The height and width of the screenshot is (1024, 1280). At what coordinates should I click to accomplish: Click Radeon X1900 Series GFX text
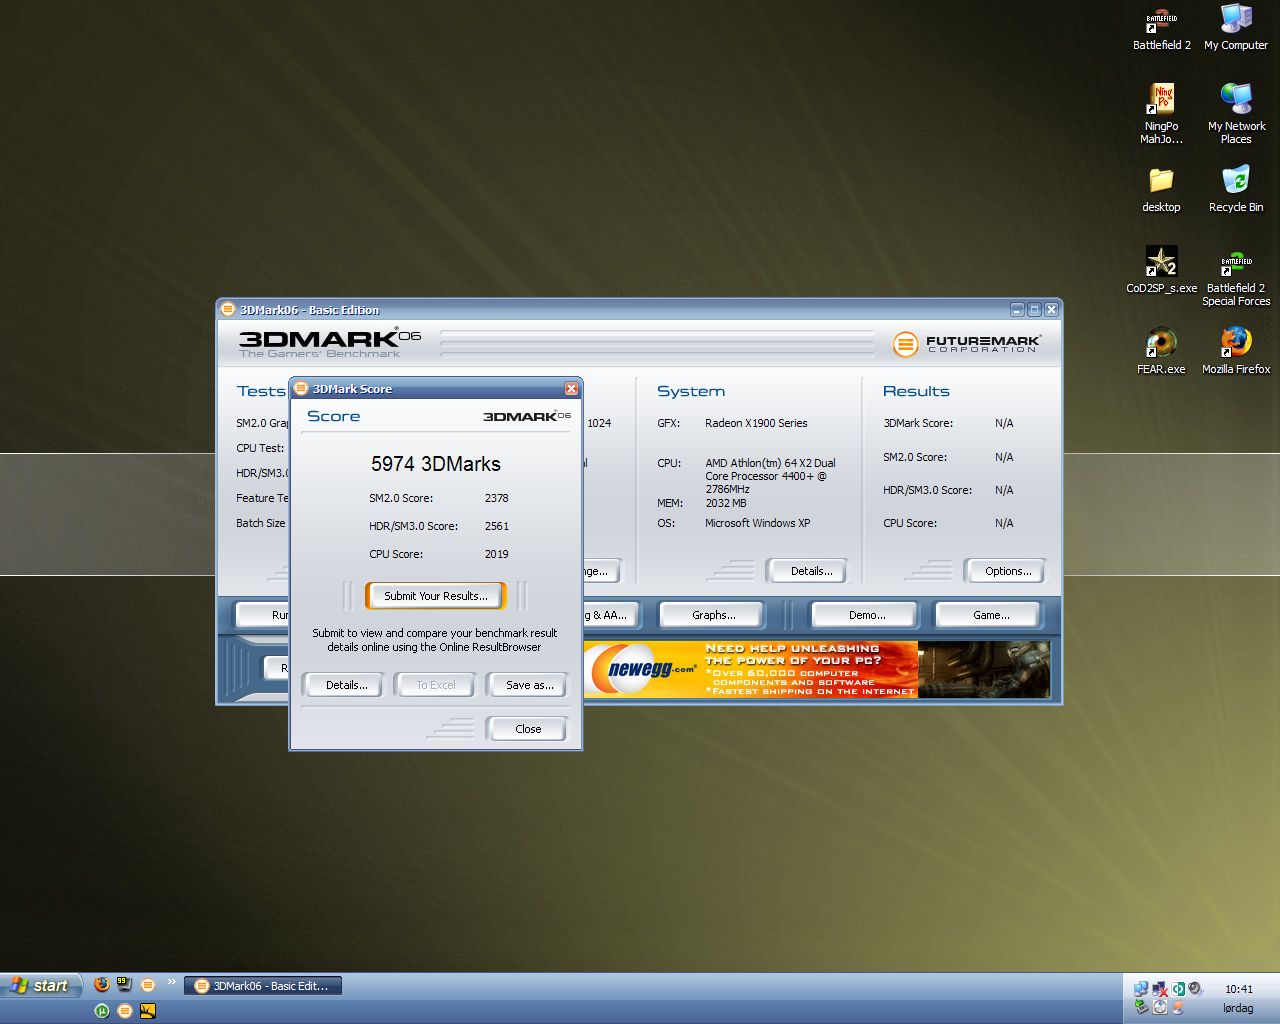(x=756, y=423)
